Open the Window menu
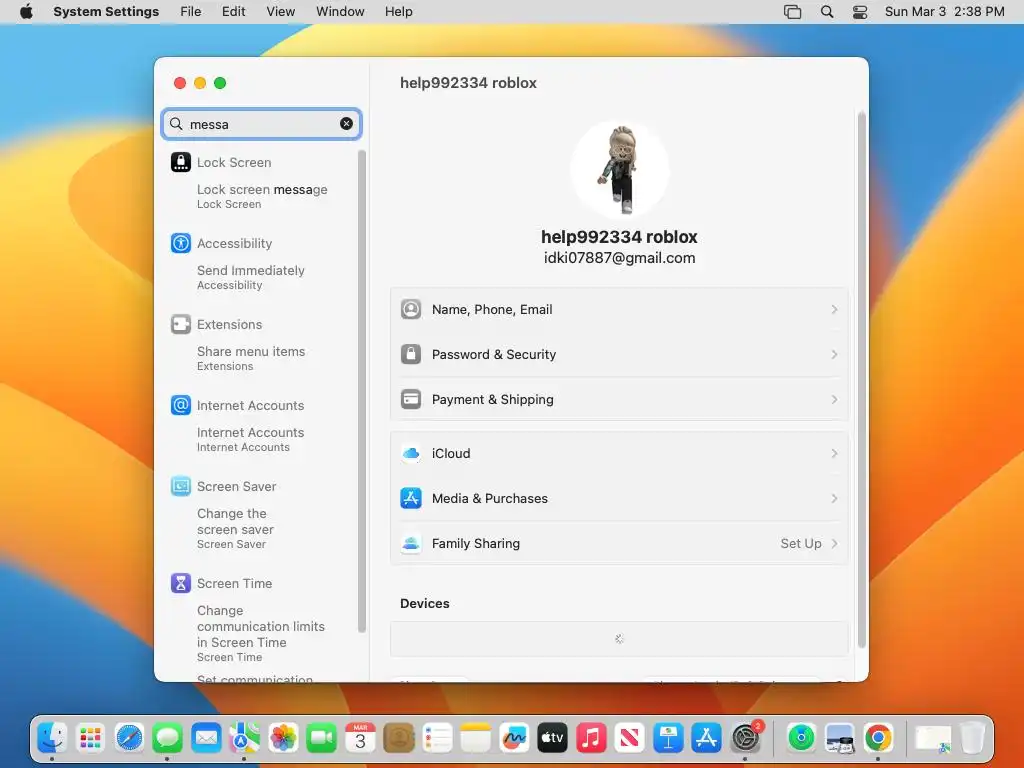This screenshot has width=1024, height=768. click(340, 12)
